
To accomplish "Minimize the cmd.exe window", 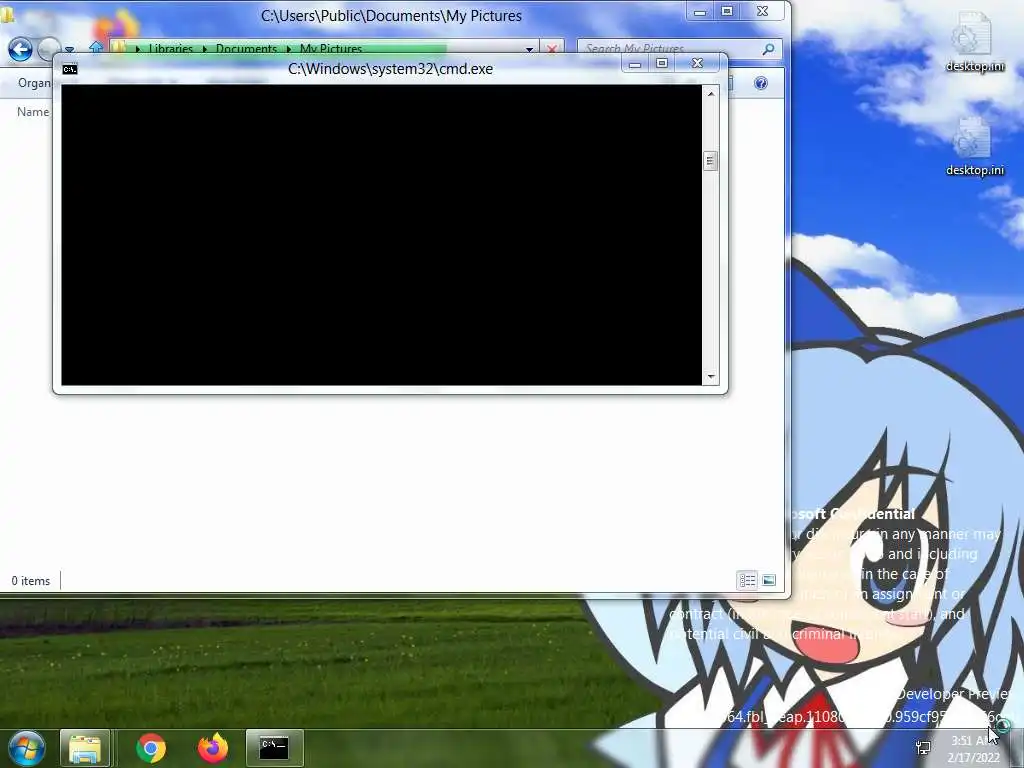I will click(x=634, y=64).
